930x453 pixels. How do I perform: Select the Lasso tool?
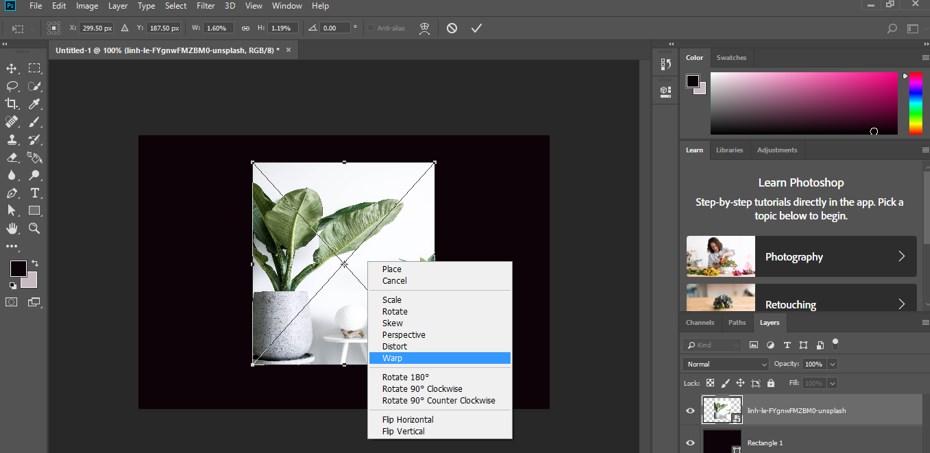(x=12, y=86)
